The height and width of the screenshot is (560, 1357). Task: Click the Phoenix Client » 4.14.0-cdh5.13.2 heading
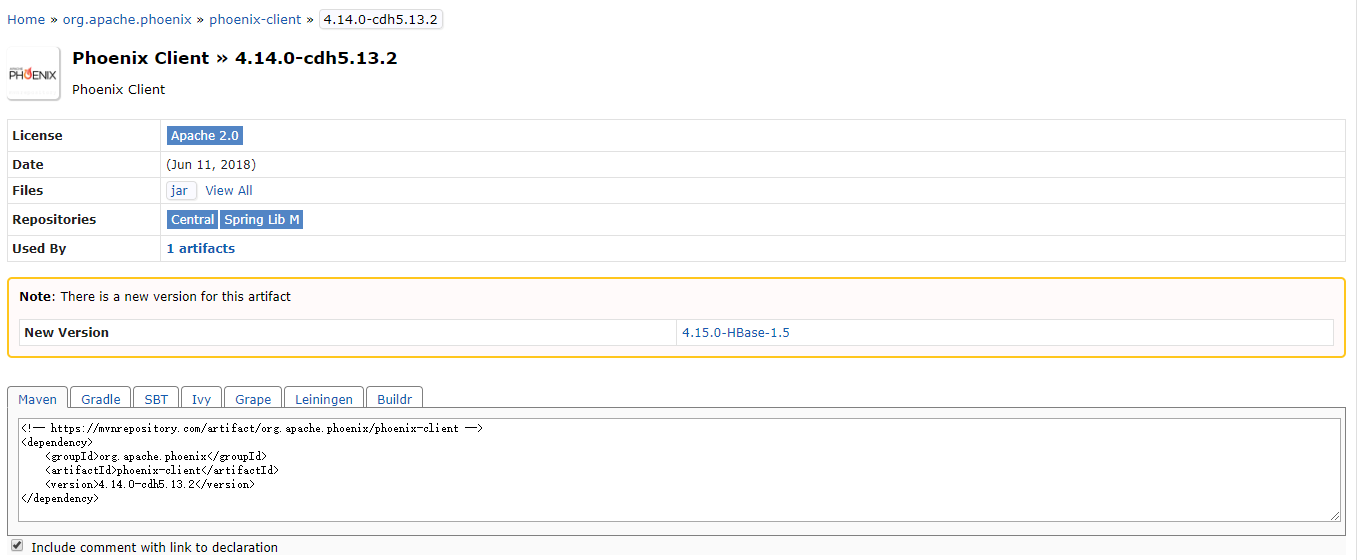click(235, 58)
